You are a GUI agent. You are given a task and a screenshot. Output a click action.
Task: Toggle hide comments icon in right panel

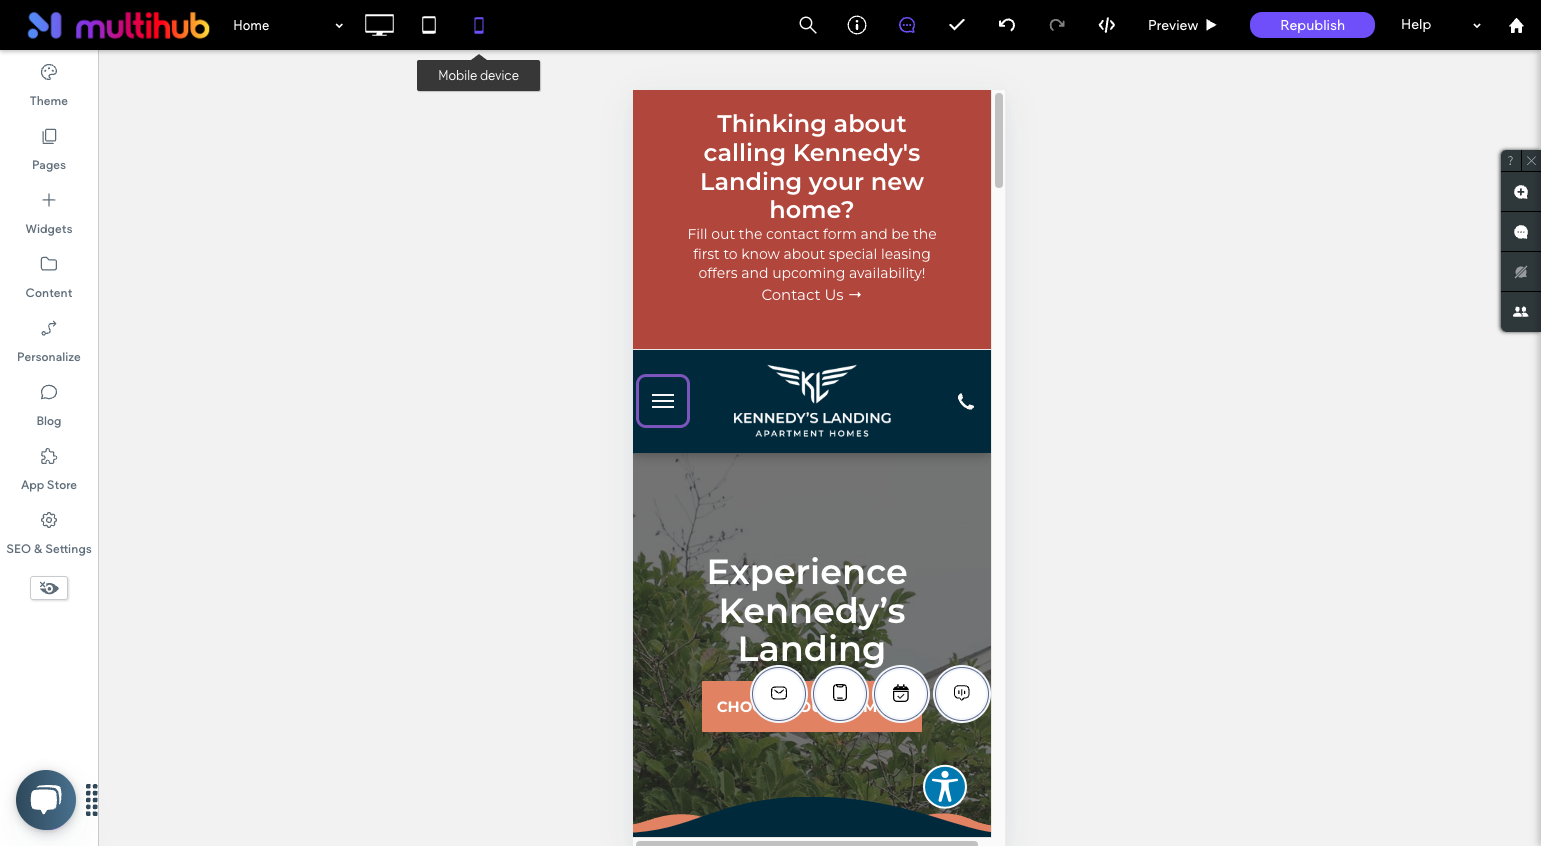pos(1521,272)
